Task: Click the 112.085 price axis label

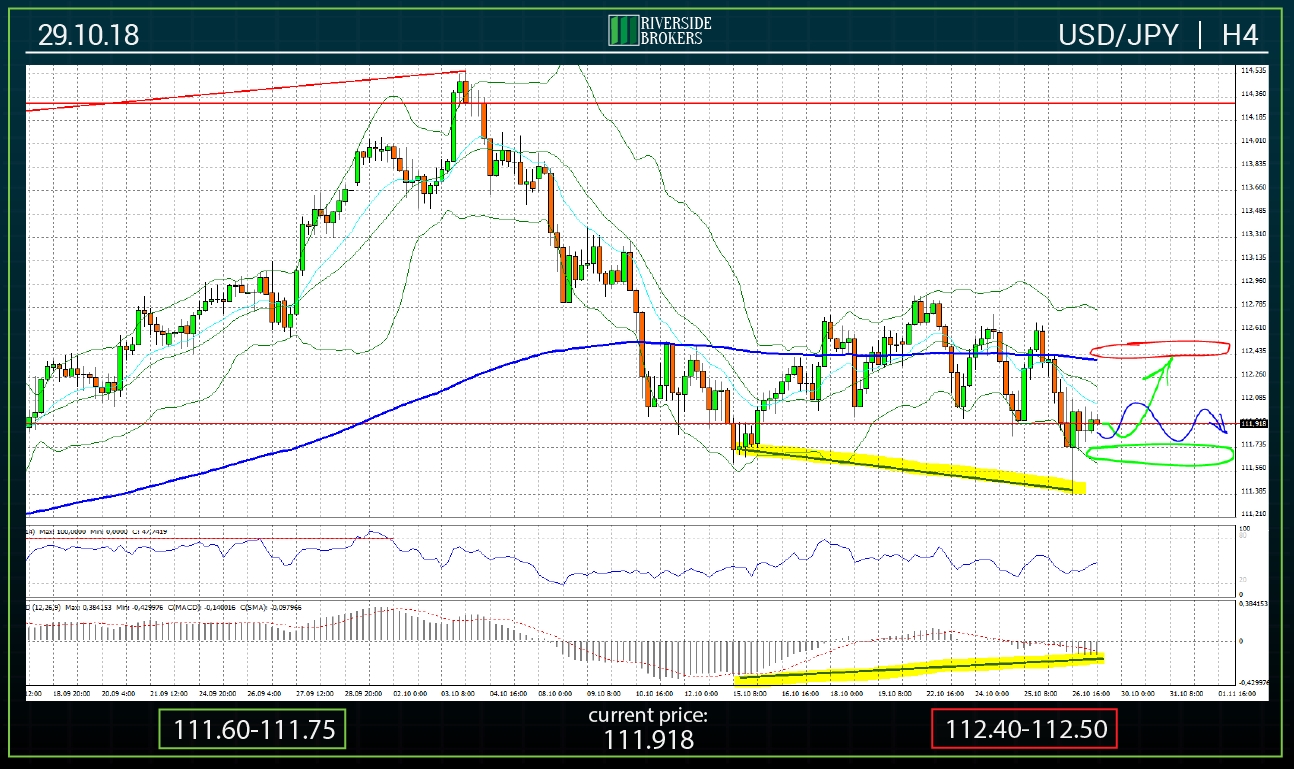Action: click(x=1253, y=397)
